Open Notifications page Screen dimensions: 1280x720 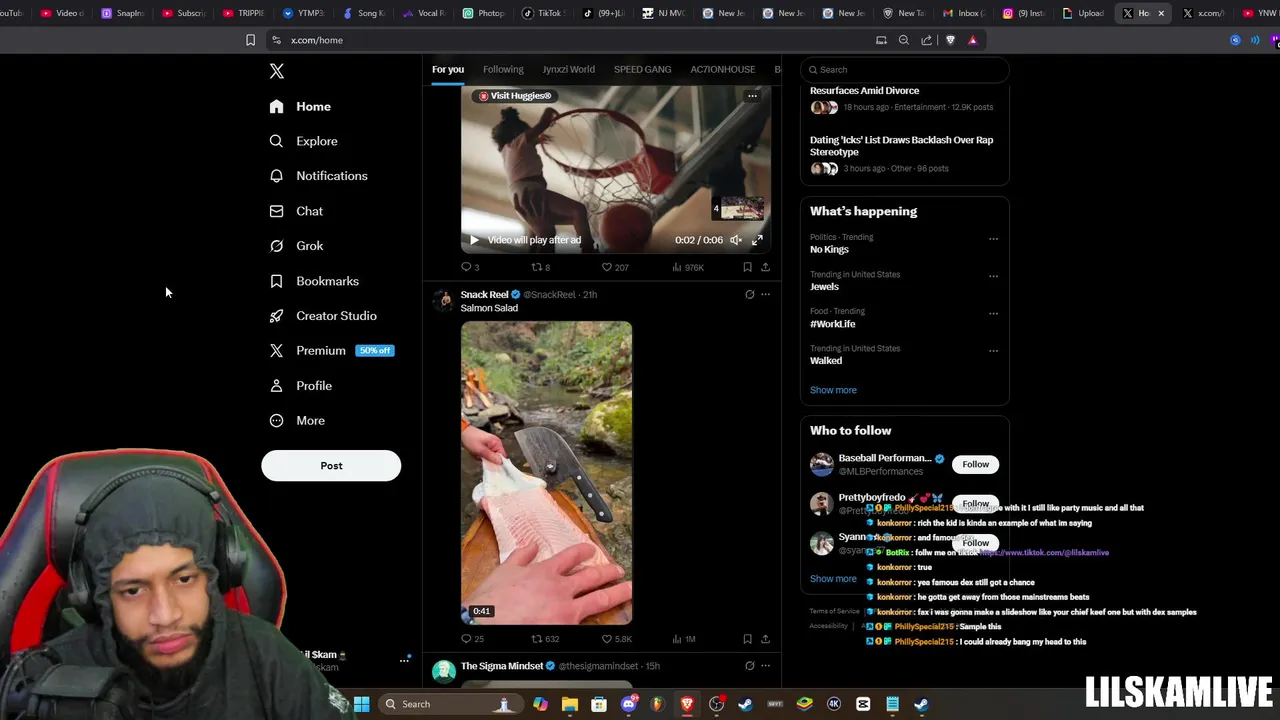click(318, 176)
